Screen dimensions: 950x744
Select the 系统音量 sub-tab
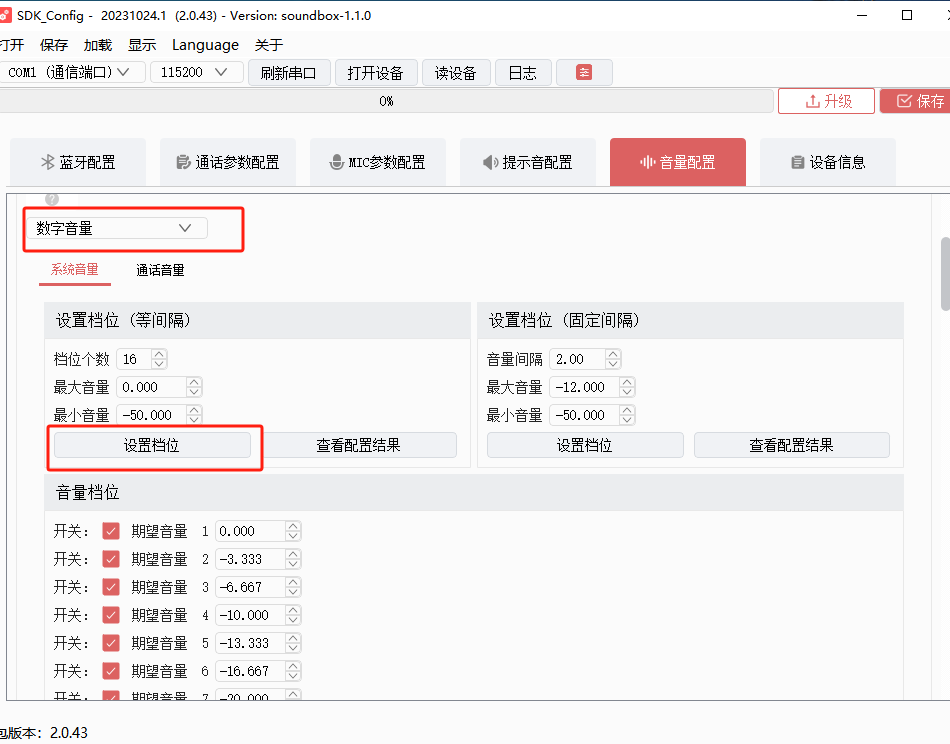[x=75, y=270]
